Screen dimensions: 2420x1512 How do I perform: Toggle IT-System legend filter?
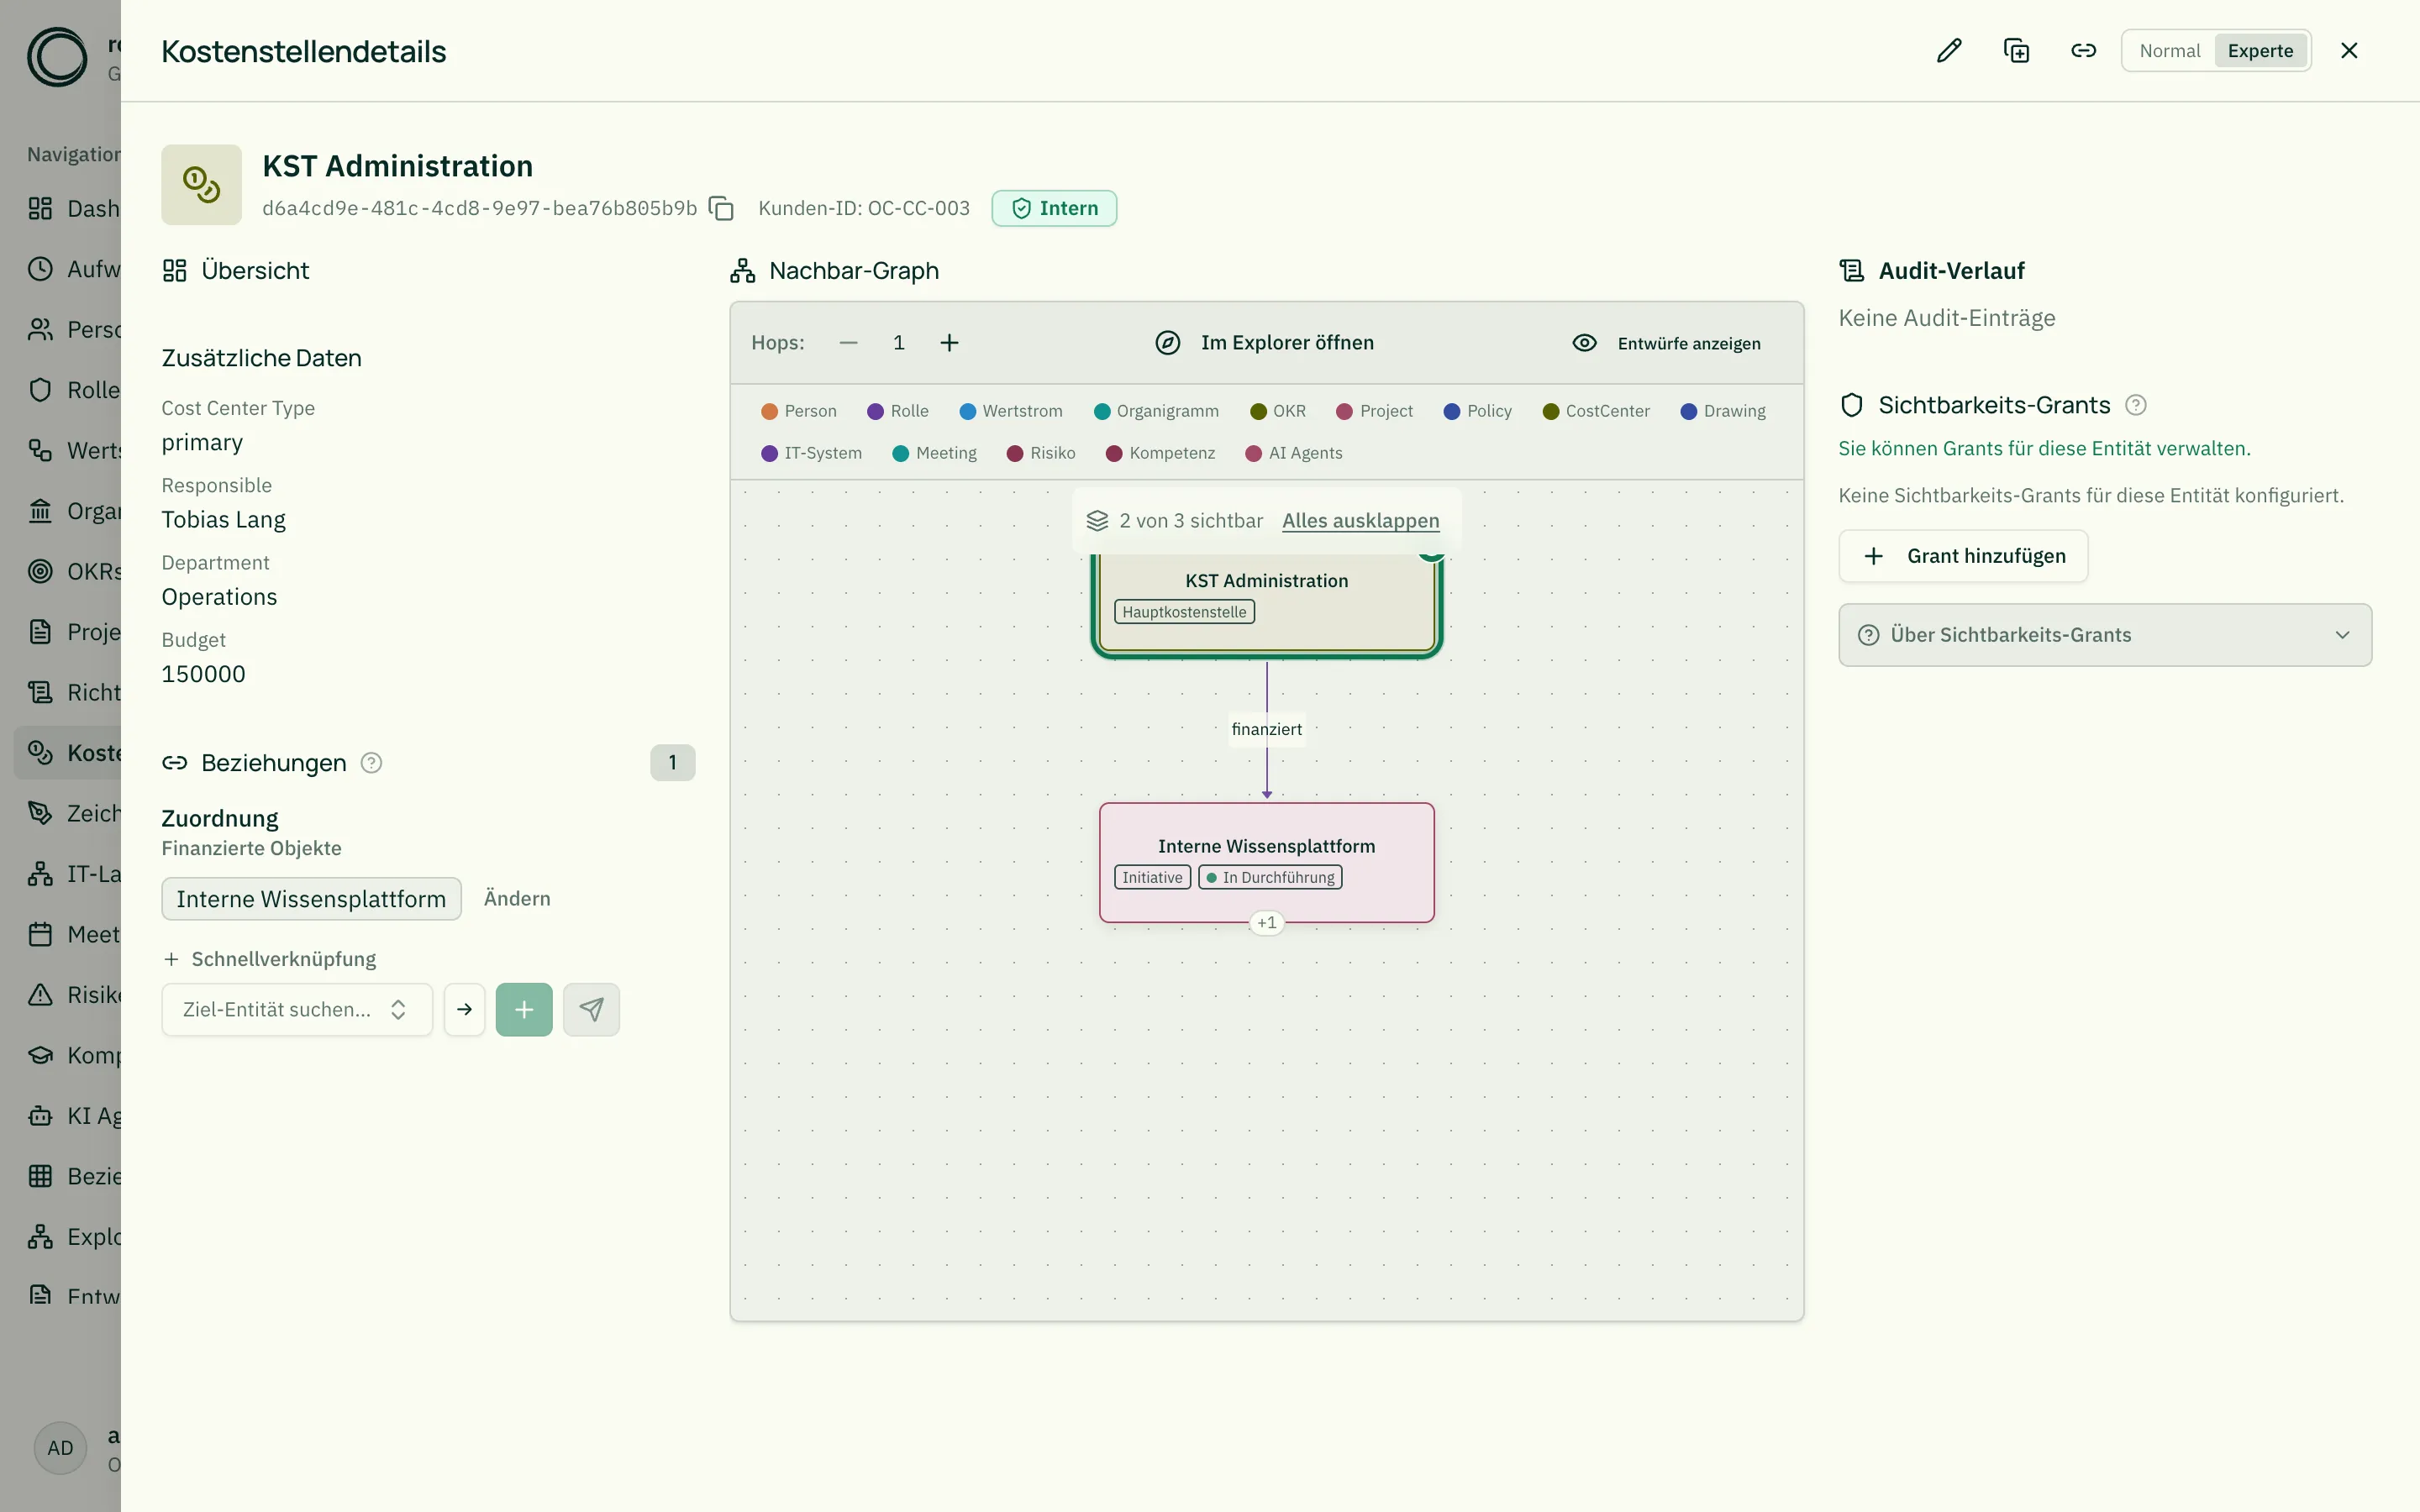[811, 453]
